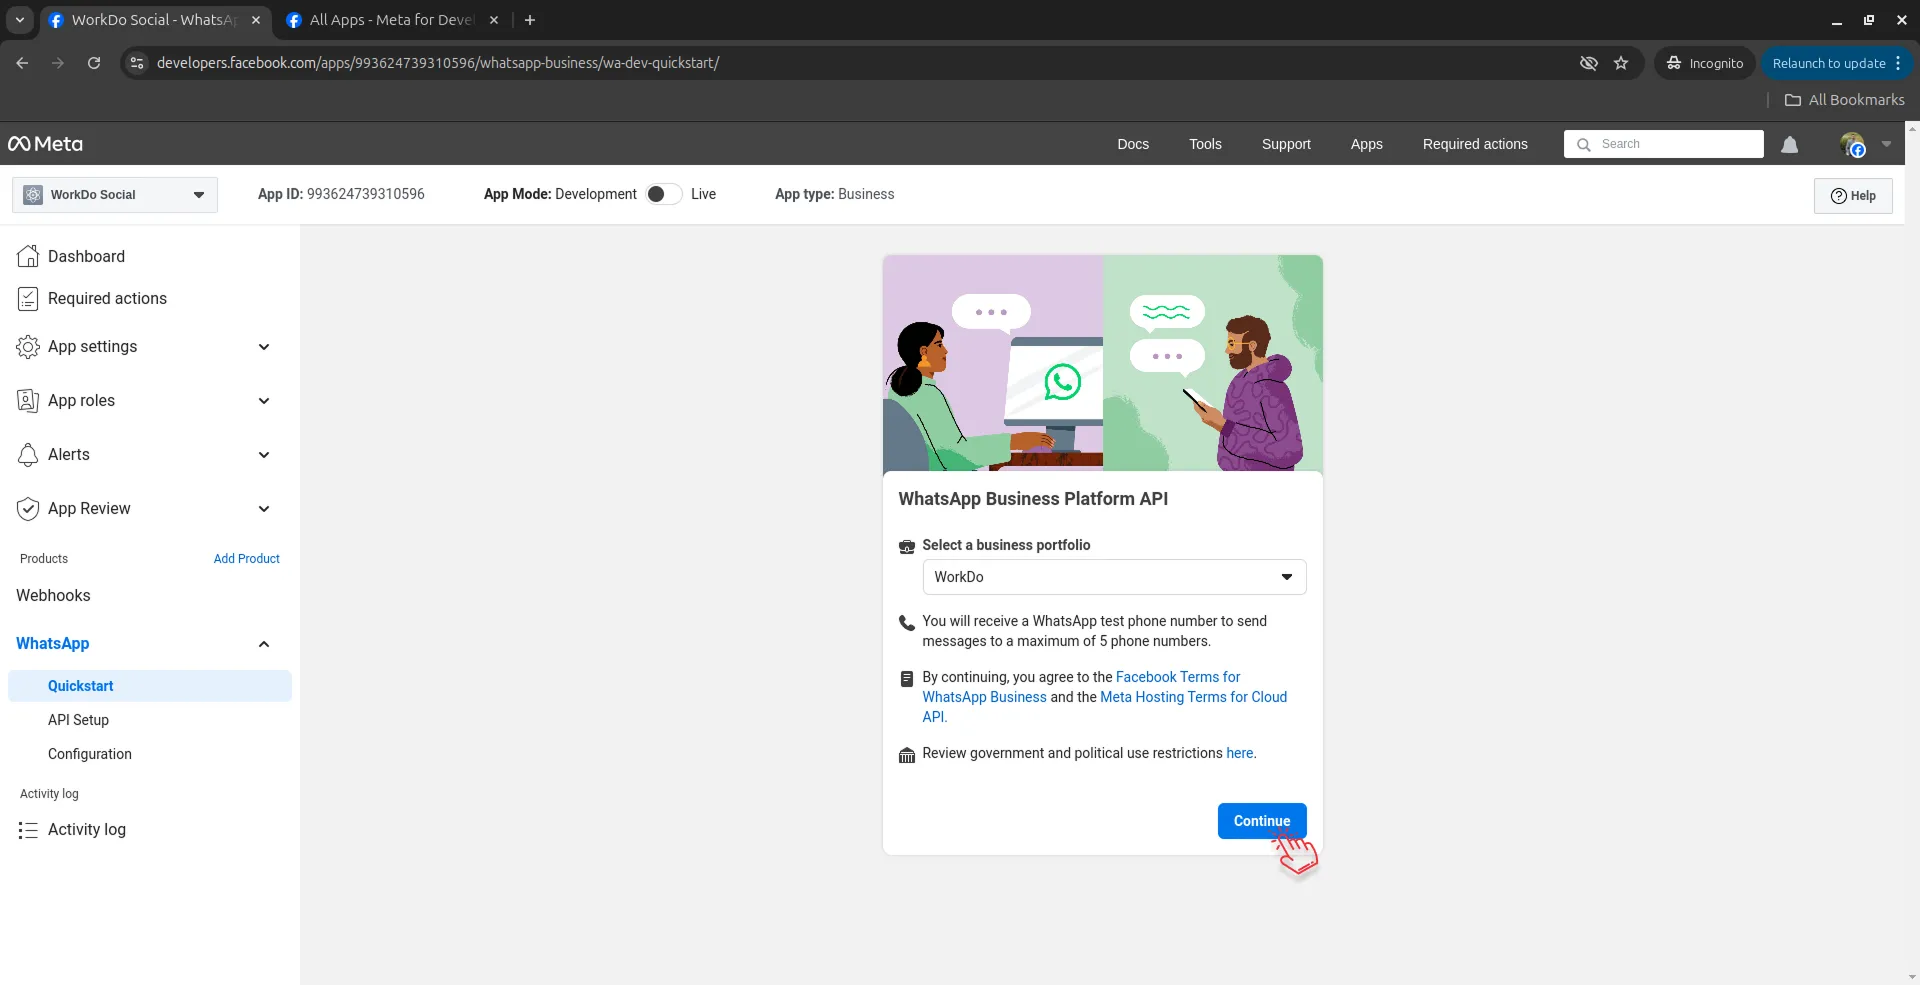Viewport: 1920px width, 985px height.
Task: Click the Meta logo in header
Action: 45,144
